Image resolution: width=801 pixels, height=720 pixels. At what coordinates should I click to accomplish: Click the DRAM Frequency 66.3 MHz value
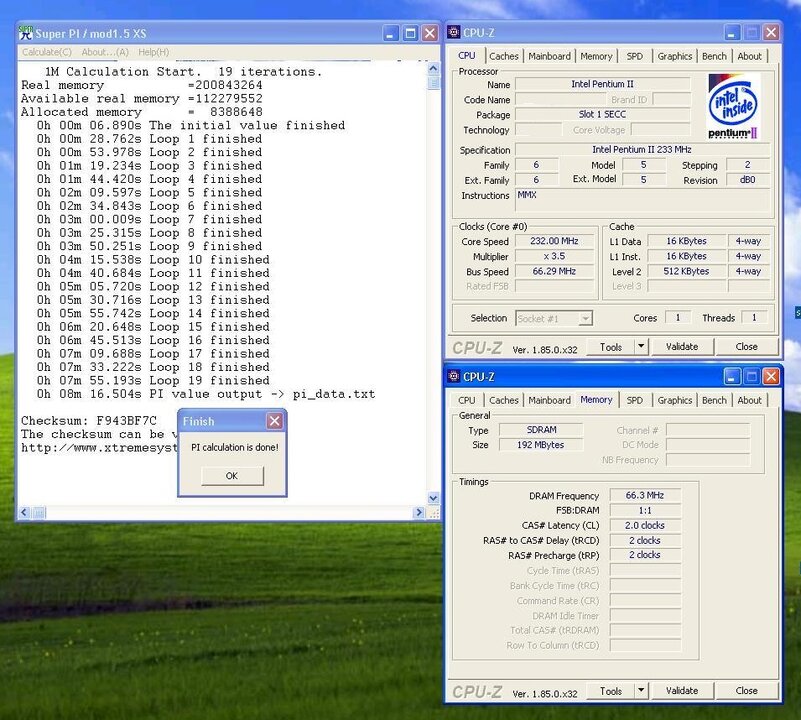(645, 495)
